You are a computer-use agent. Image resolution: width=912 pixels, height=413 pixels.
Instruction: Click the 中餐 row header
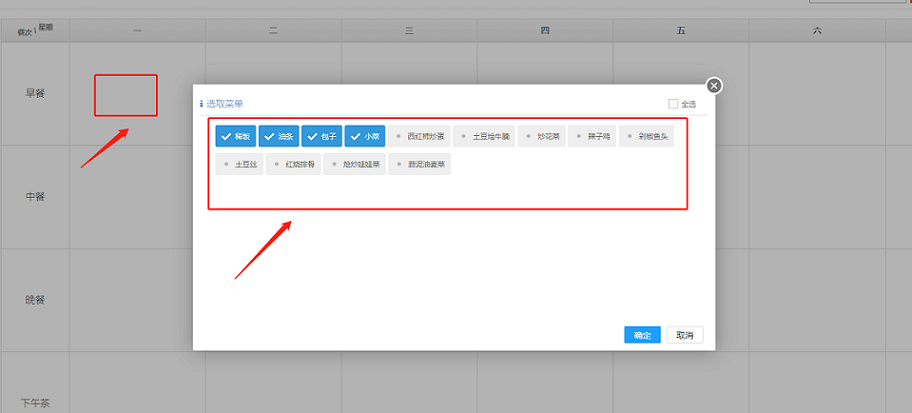click(x=35, y=196)
